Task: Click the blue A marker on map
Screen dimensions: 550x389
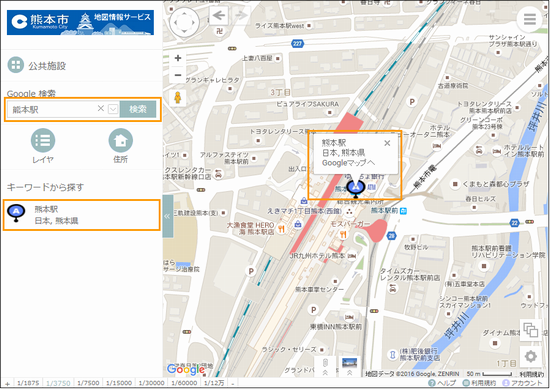Action: (x=356, y=188)
